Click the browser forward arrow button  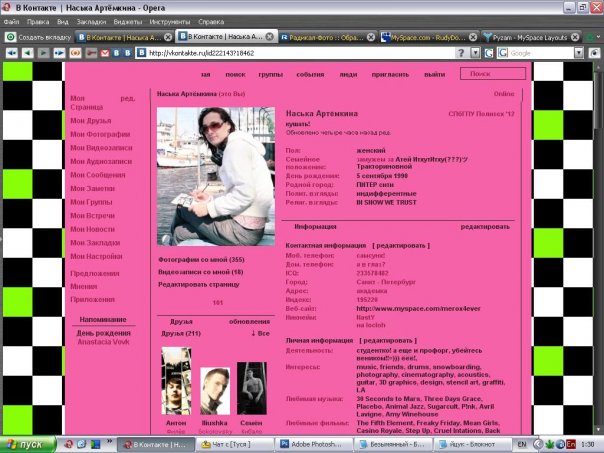coord(43,53)
